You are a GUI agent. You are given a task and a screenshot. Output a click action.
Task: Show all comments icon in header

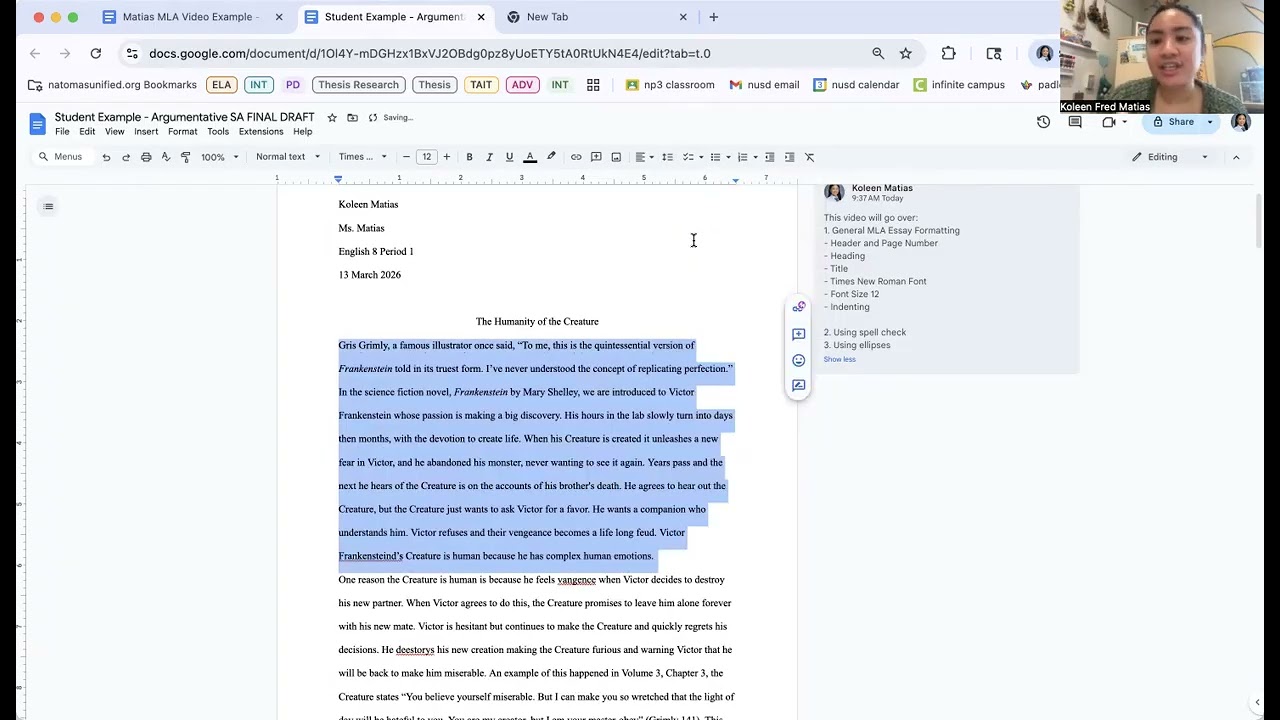(1075, 122)
